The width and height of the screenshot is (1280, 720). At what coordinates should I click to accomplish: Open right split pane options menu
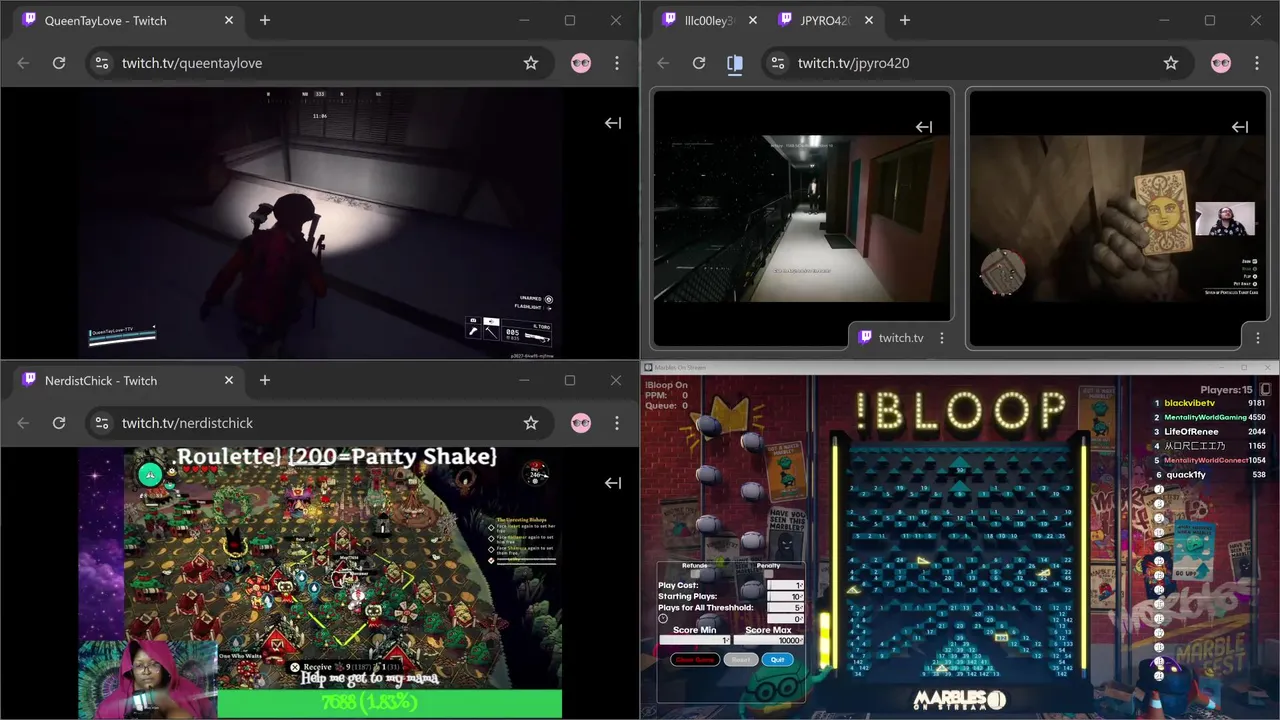[1256, 338]
